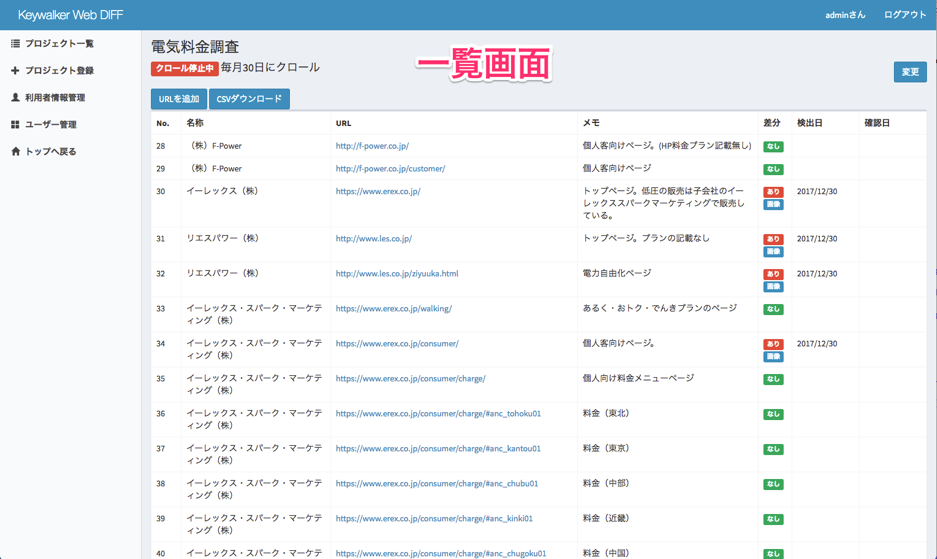Click the grid icon beside ユーザー管理
Image resolution: width=937 pixels, height=559 pixels.
click(16, 124)
